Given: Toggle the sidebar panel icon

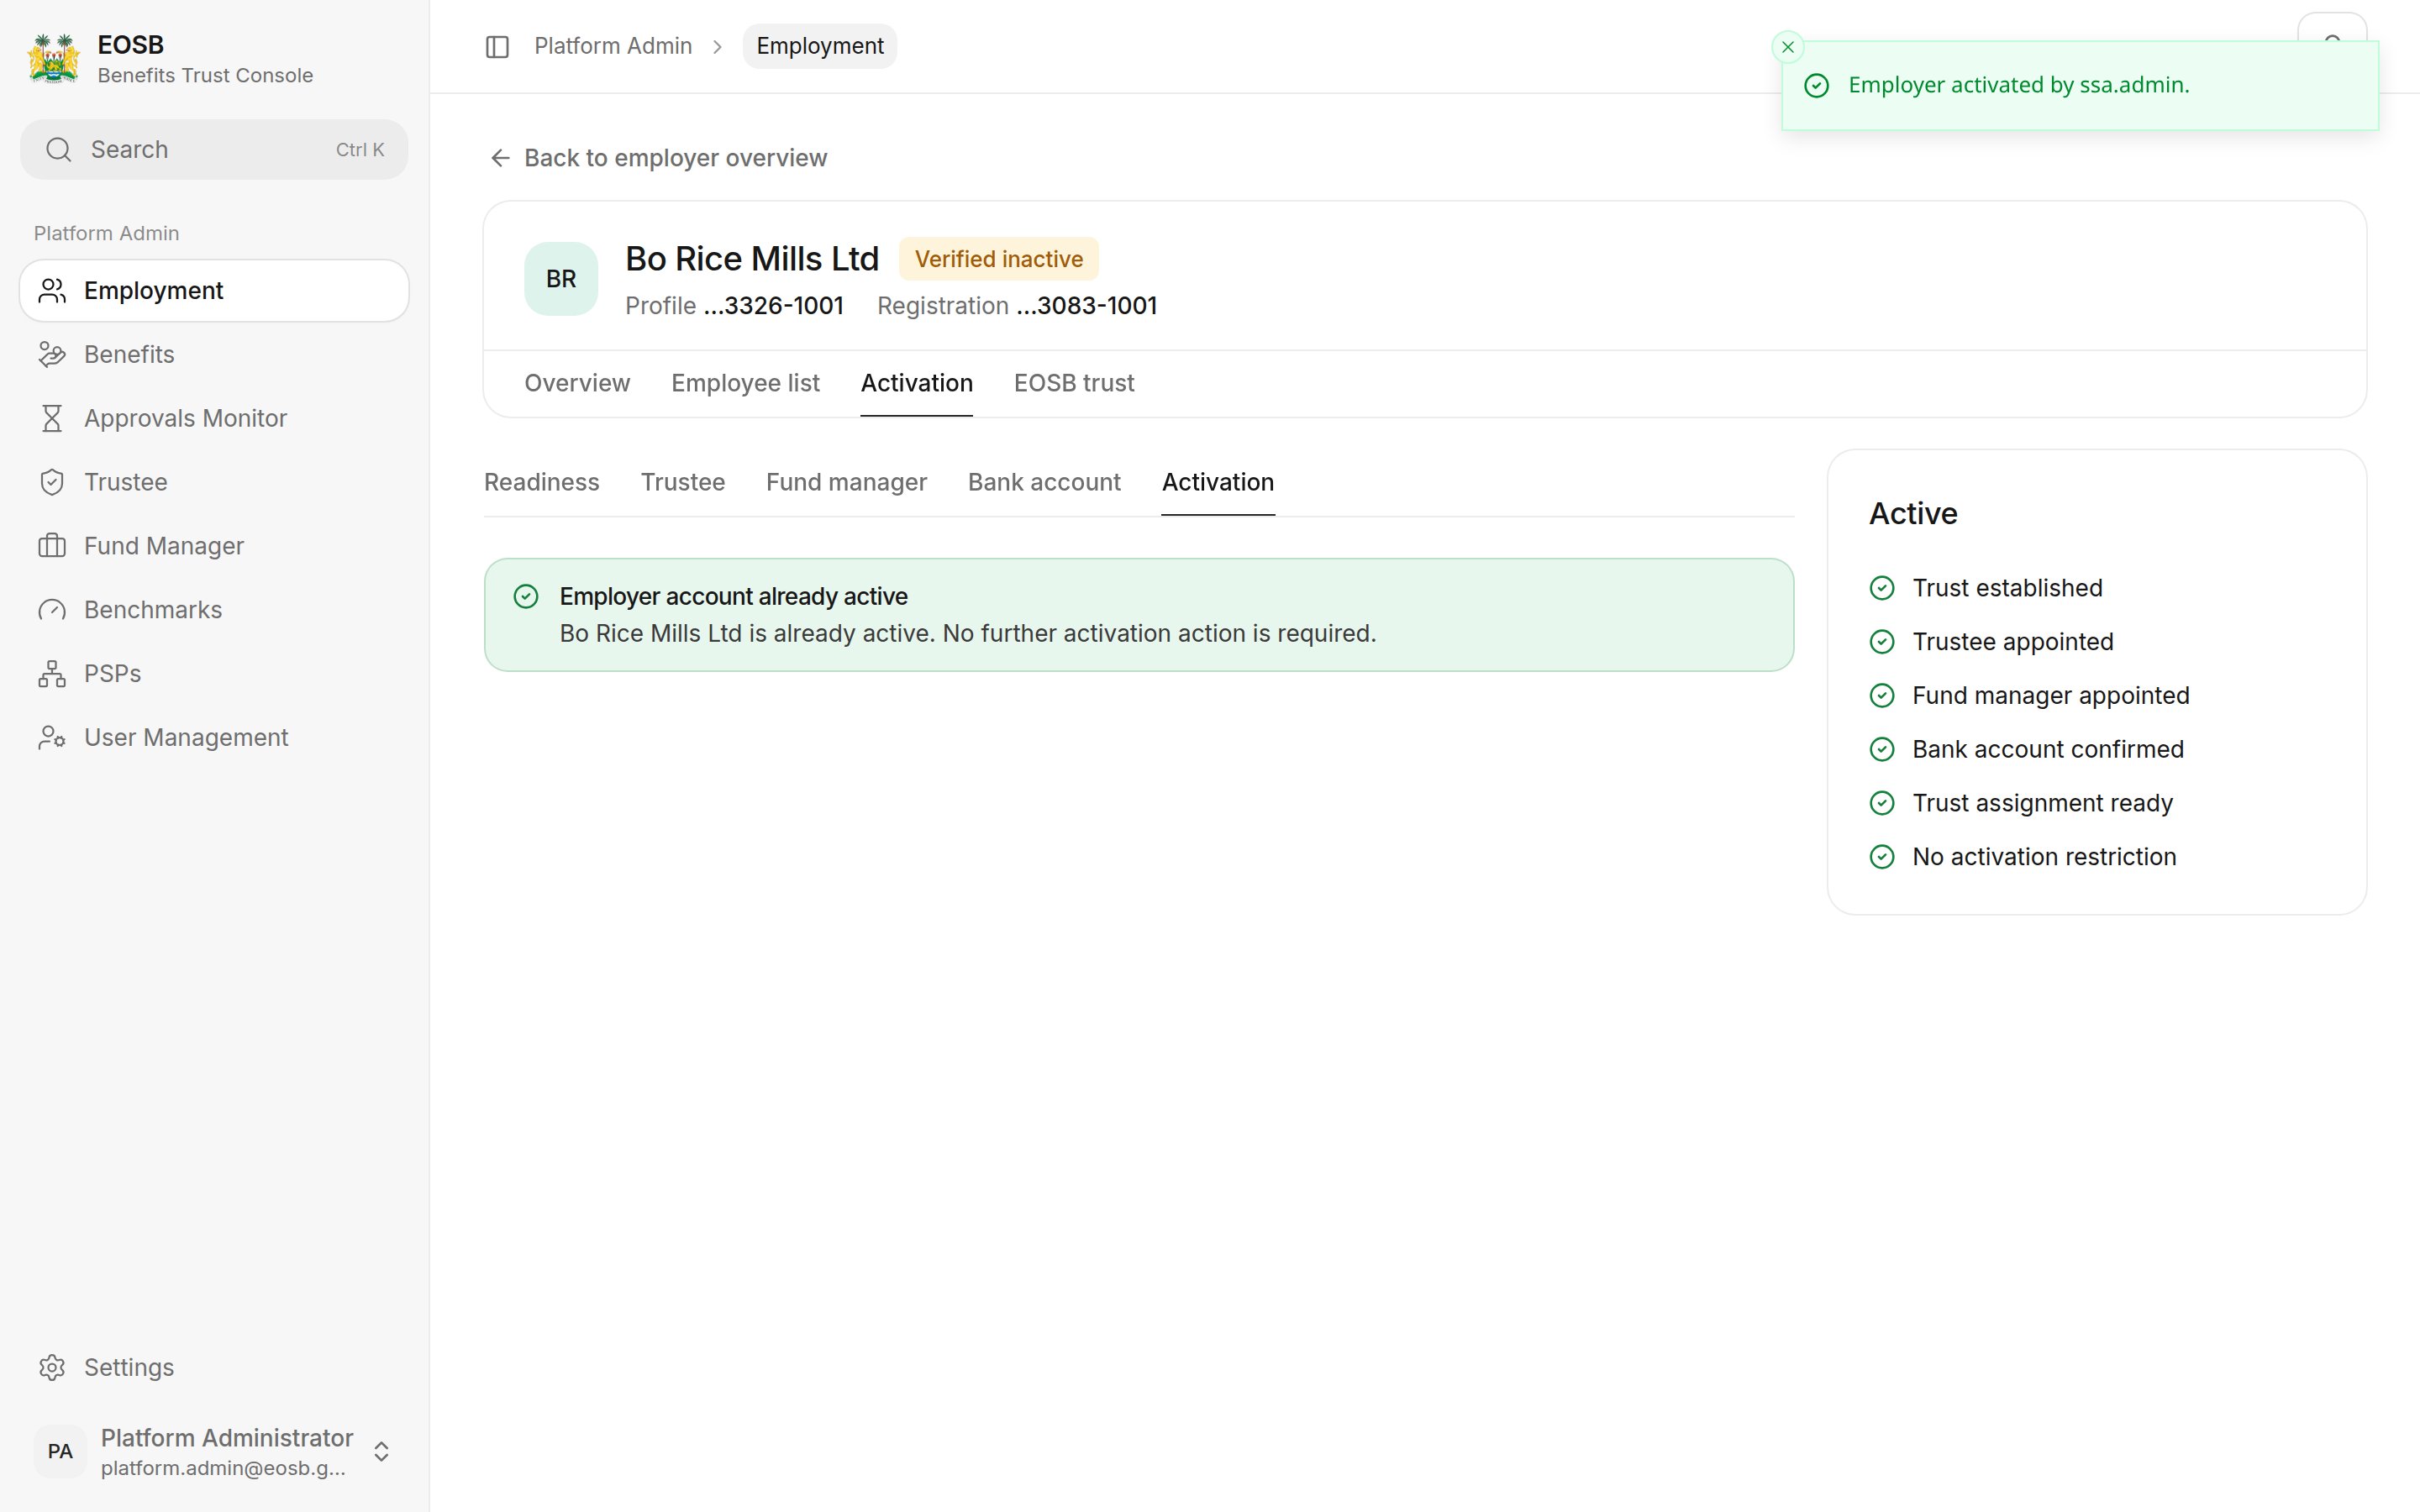Looking at the screenshot, I should 497,47.
